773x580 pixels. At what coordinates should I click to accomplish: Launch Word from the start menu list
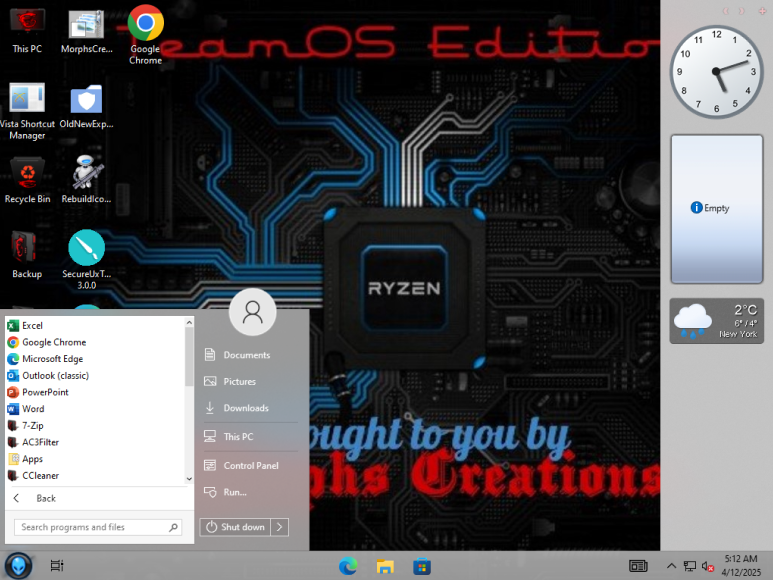96,409
